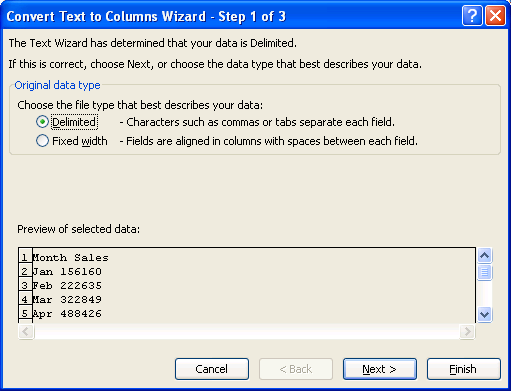Click the horizontal scrollbar track in preview

pos(247,331)
